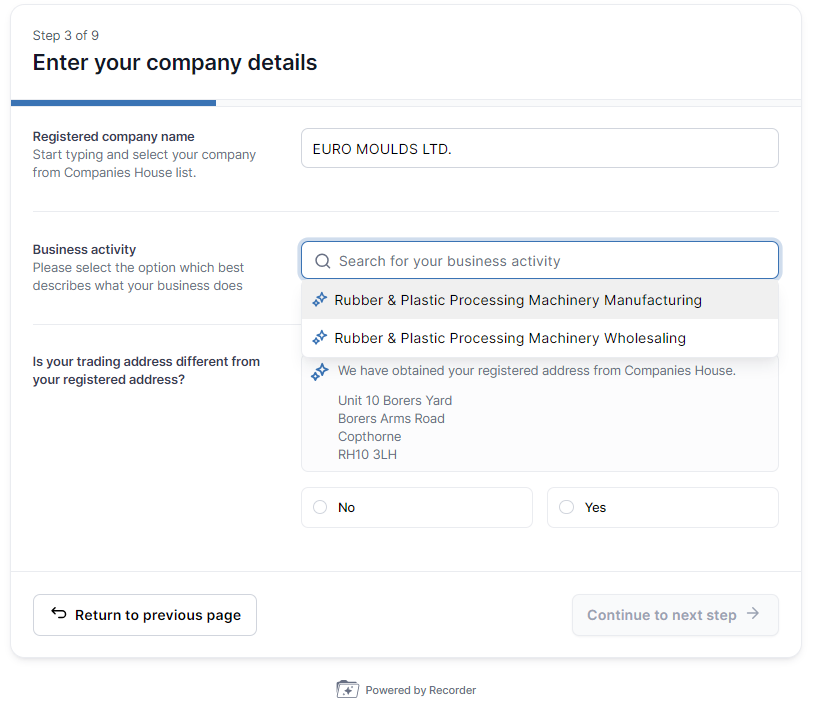Choose Rubber & Plastic Processing Machinery Wholesaling
Viewport: 820px width, 717px height.
coord(510,338)
